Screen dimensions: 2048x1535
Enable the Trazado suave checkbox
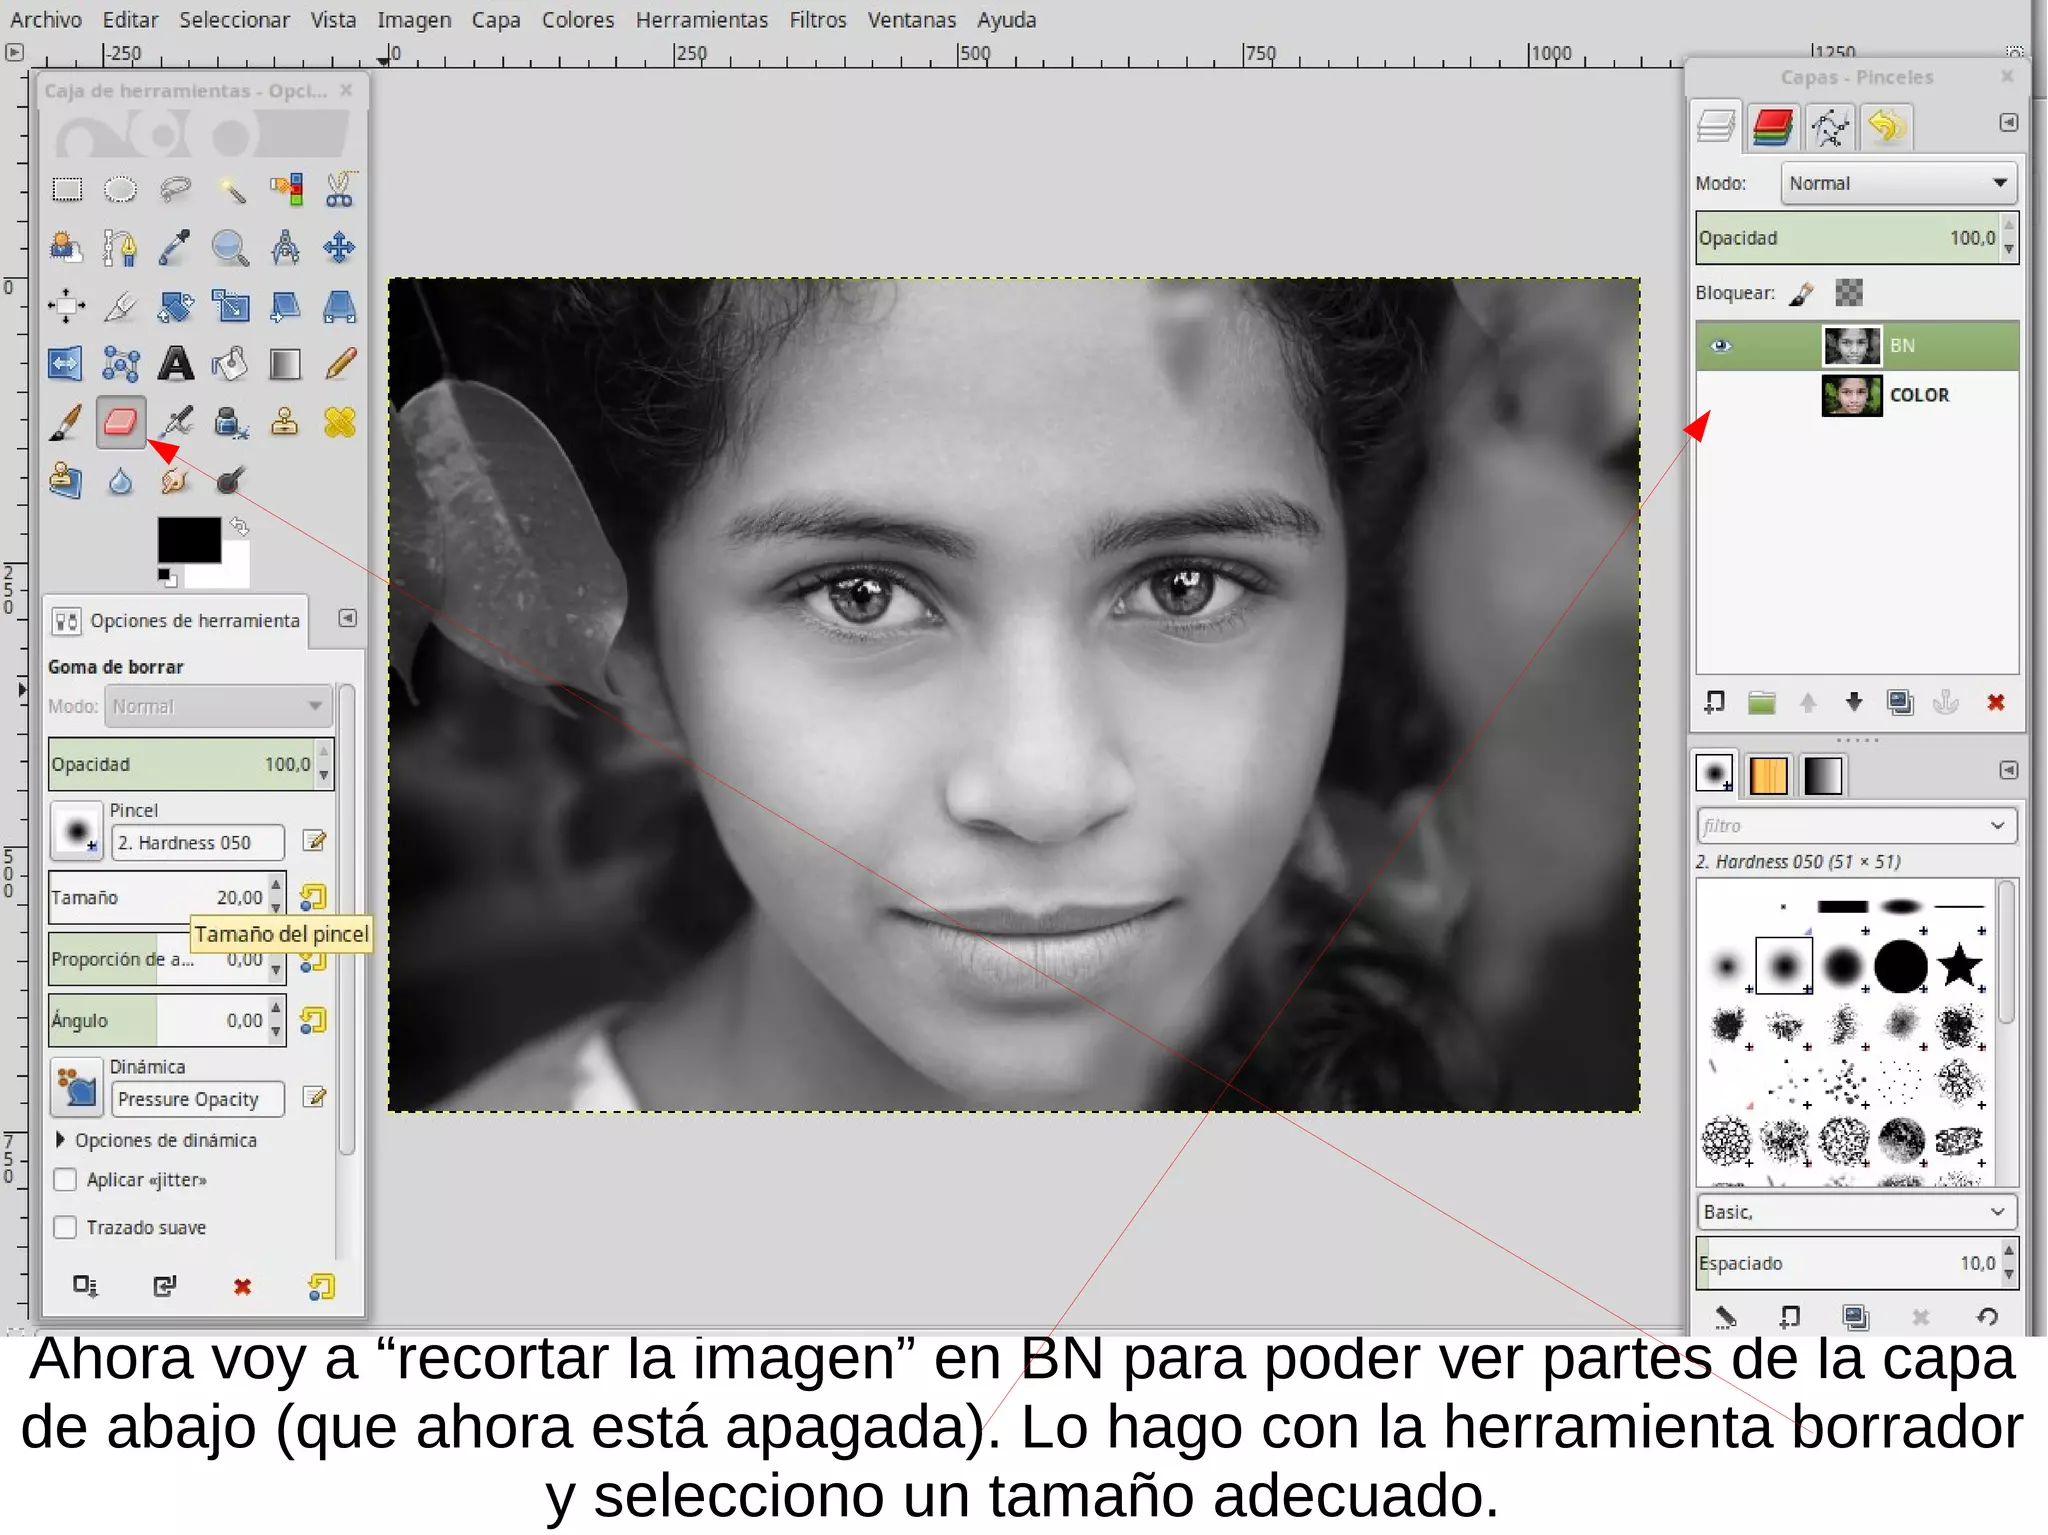[66, 1227]
